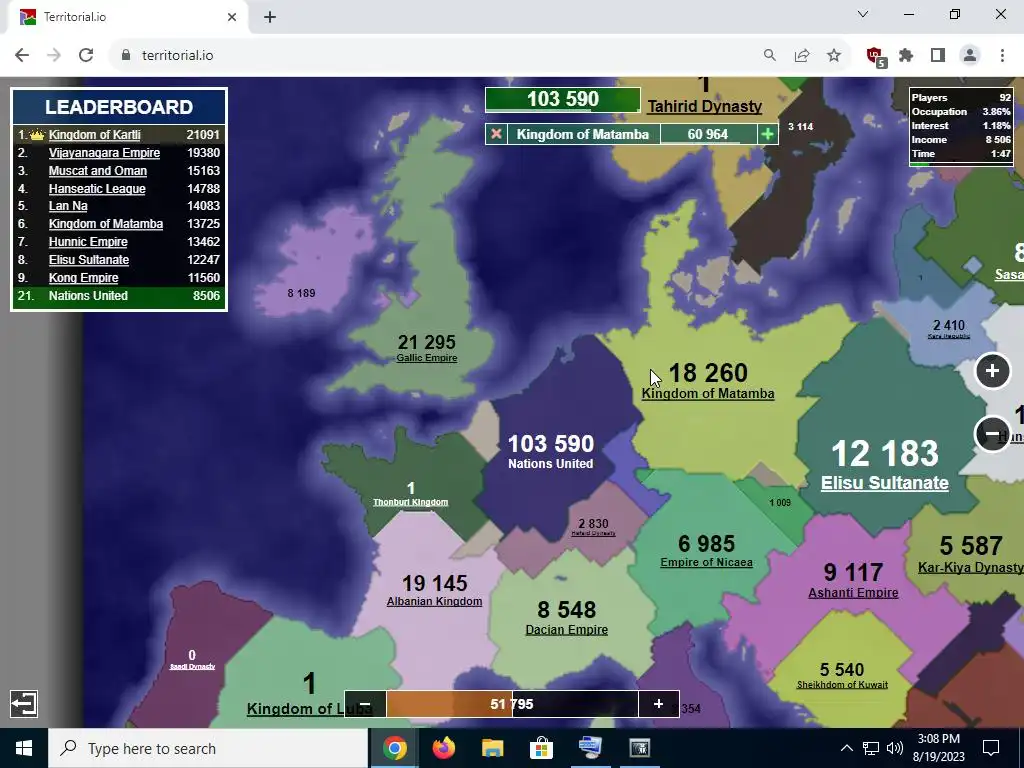Click the Nations United leaderboard row
The height and width of the screenshot is (768, 1024).
pos(119,296)
